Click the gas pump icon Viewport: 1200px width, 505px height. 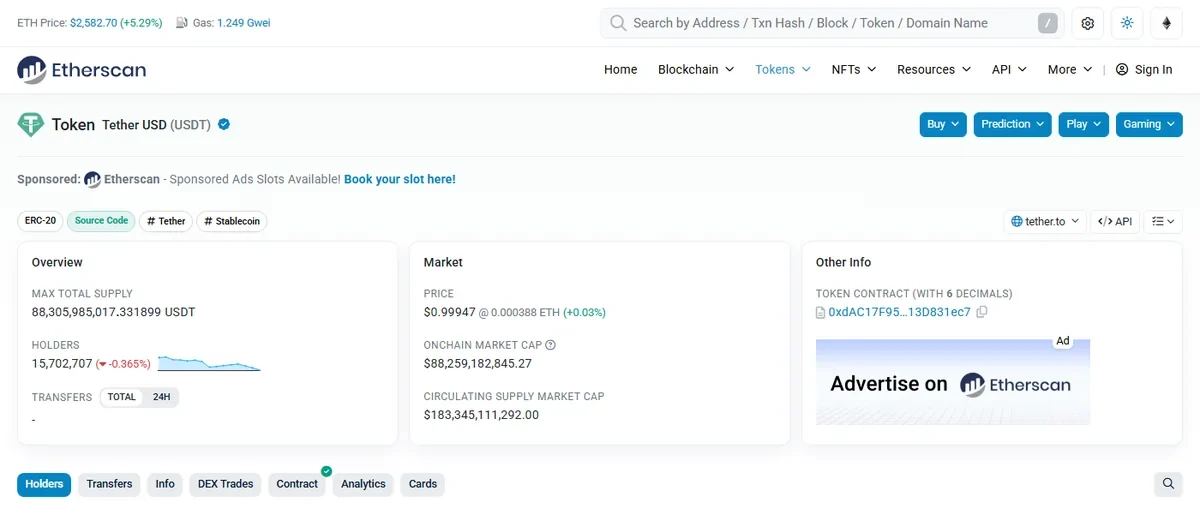click(182, 23)
